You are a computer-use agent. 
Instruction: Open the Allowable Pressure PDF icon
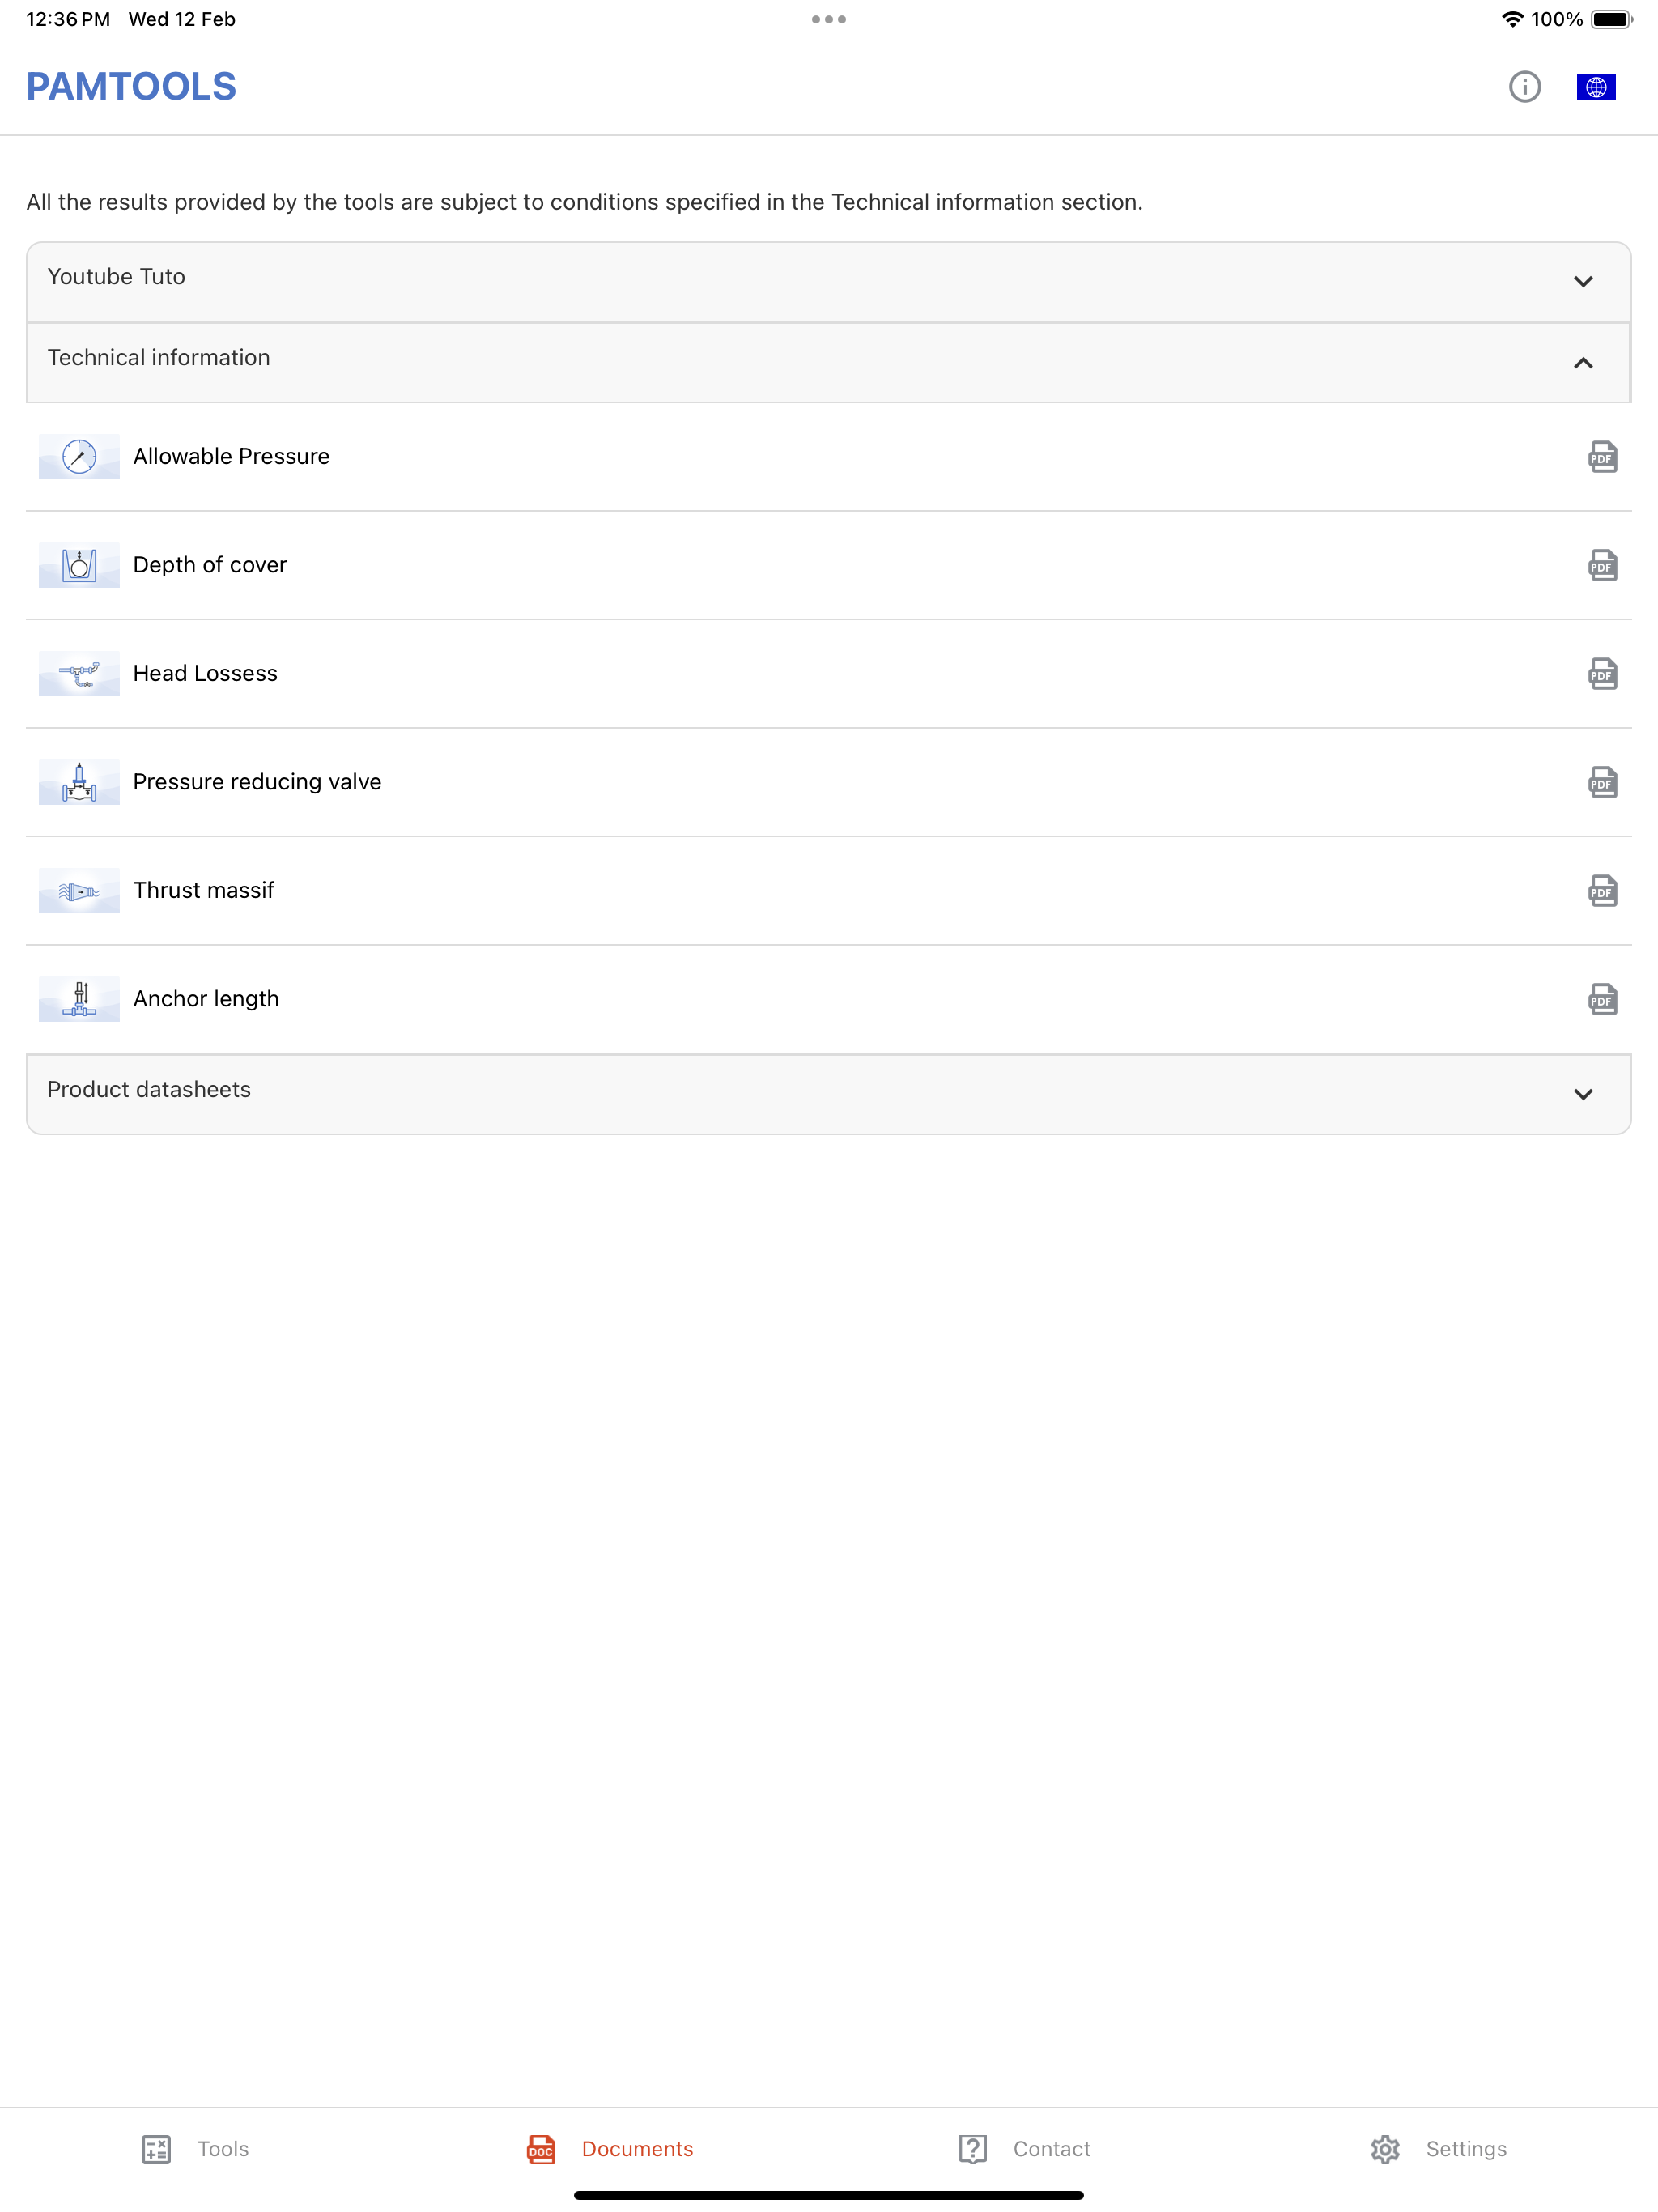point(1602,457)
